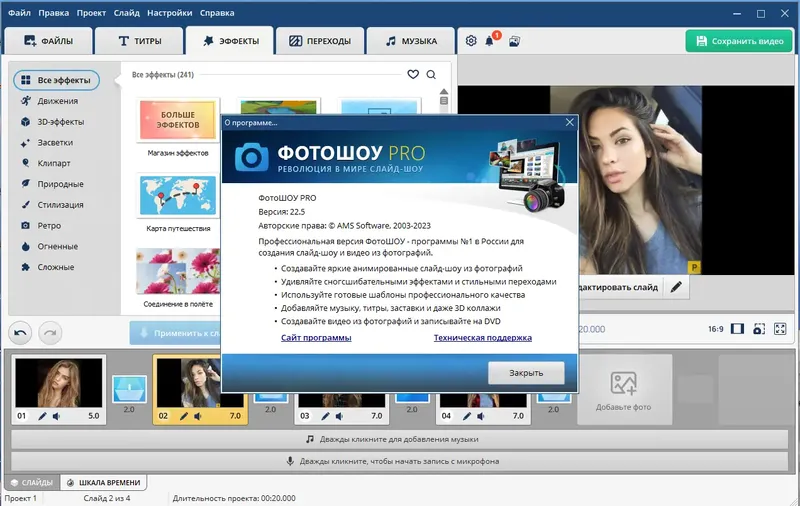The width and height of the screenshot is (800, 506).
Task: Toggle fullscreen preview icon
Action: click(x=780, y=329)
